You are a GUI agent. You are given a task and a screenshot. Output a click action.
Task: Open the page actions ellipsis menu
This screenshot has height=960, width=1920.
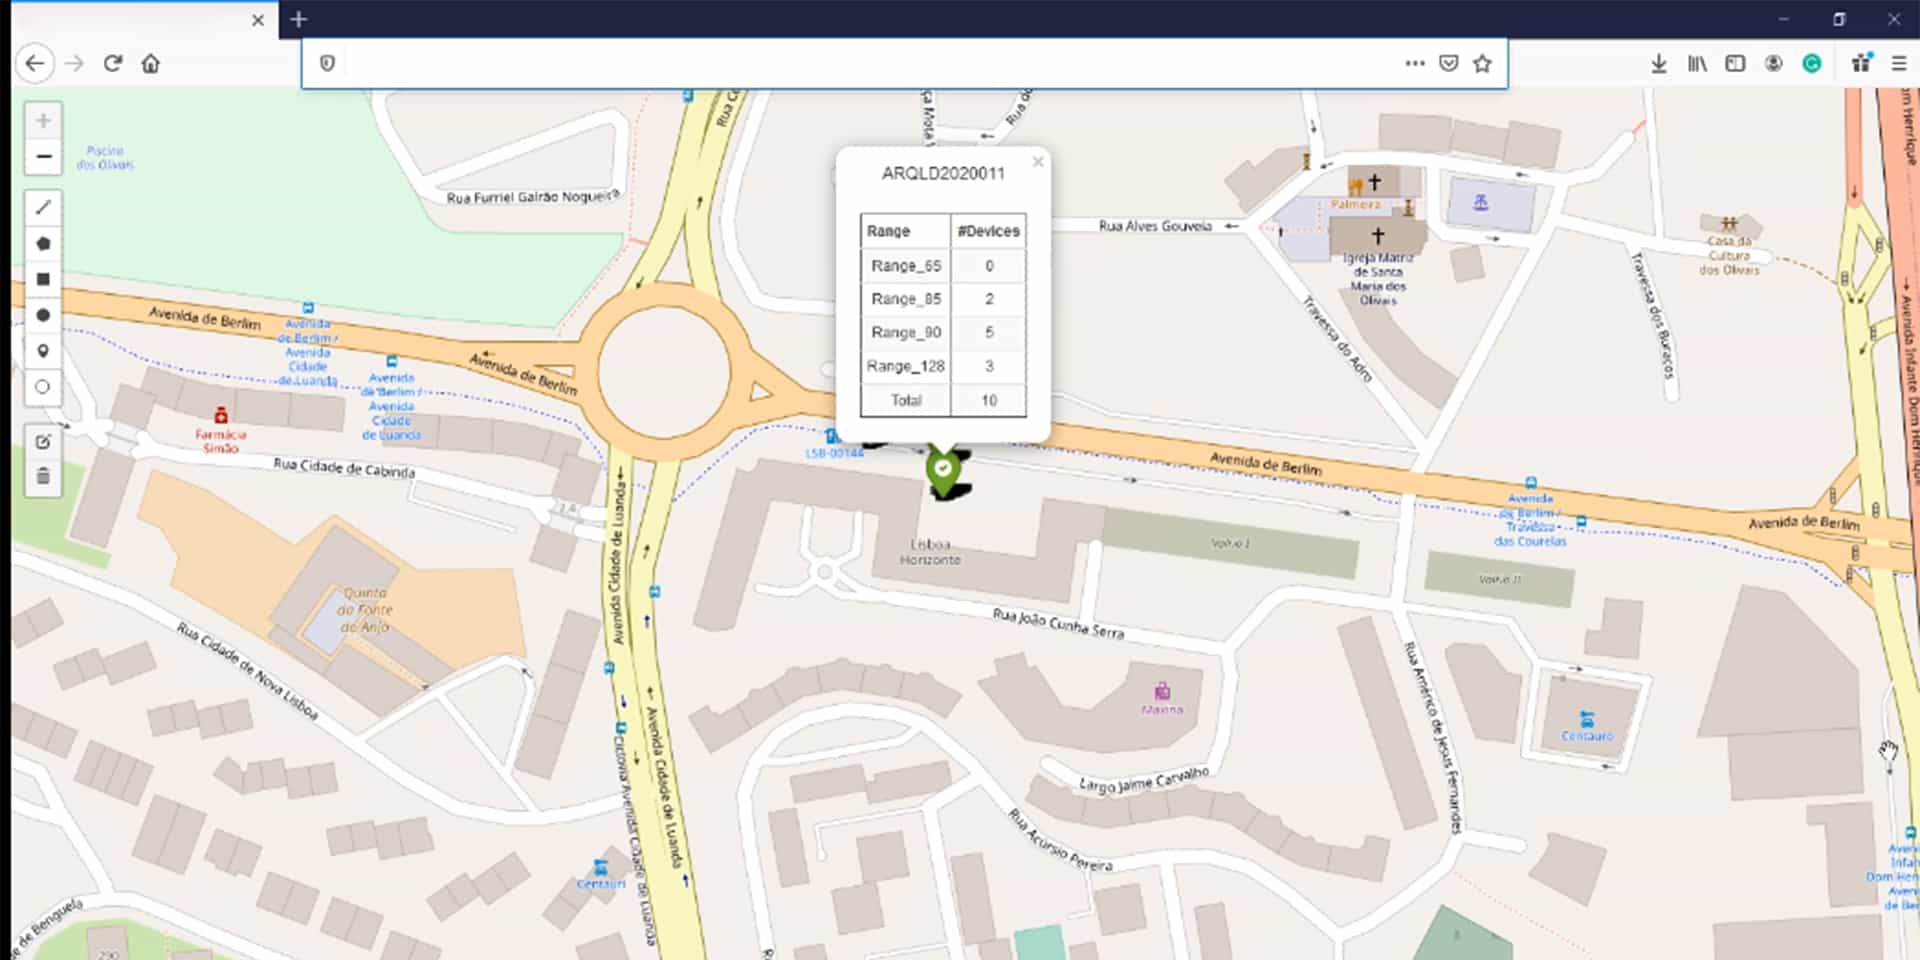[1414, 63]
